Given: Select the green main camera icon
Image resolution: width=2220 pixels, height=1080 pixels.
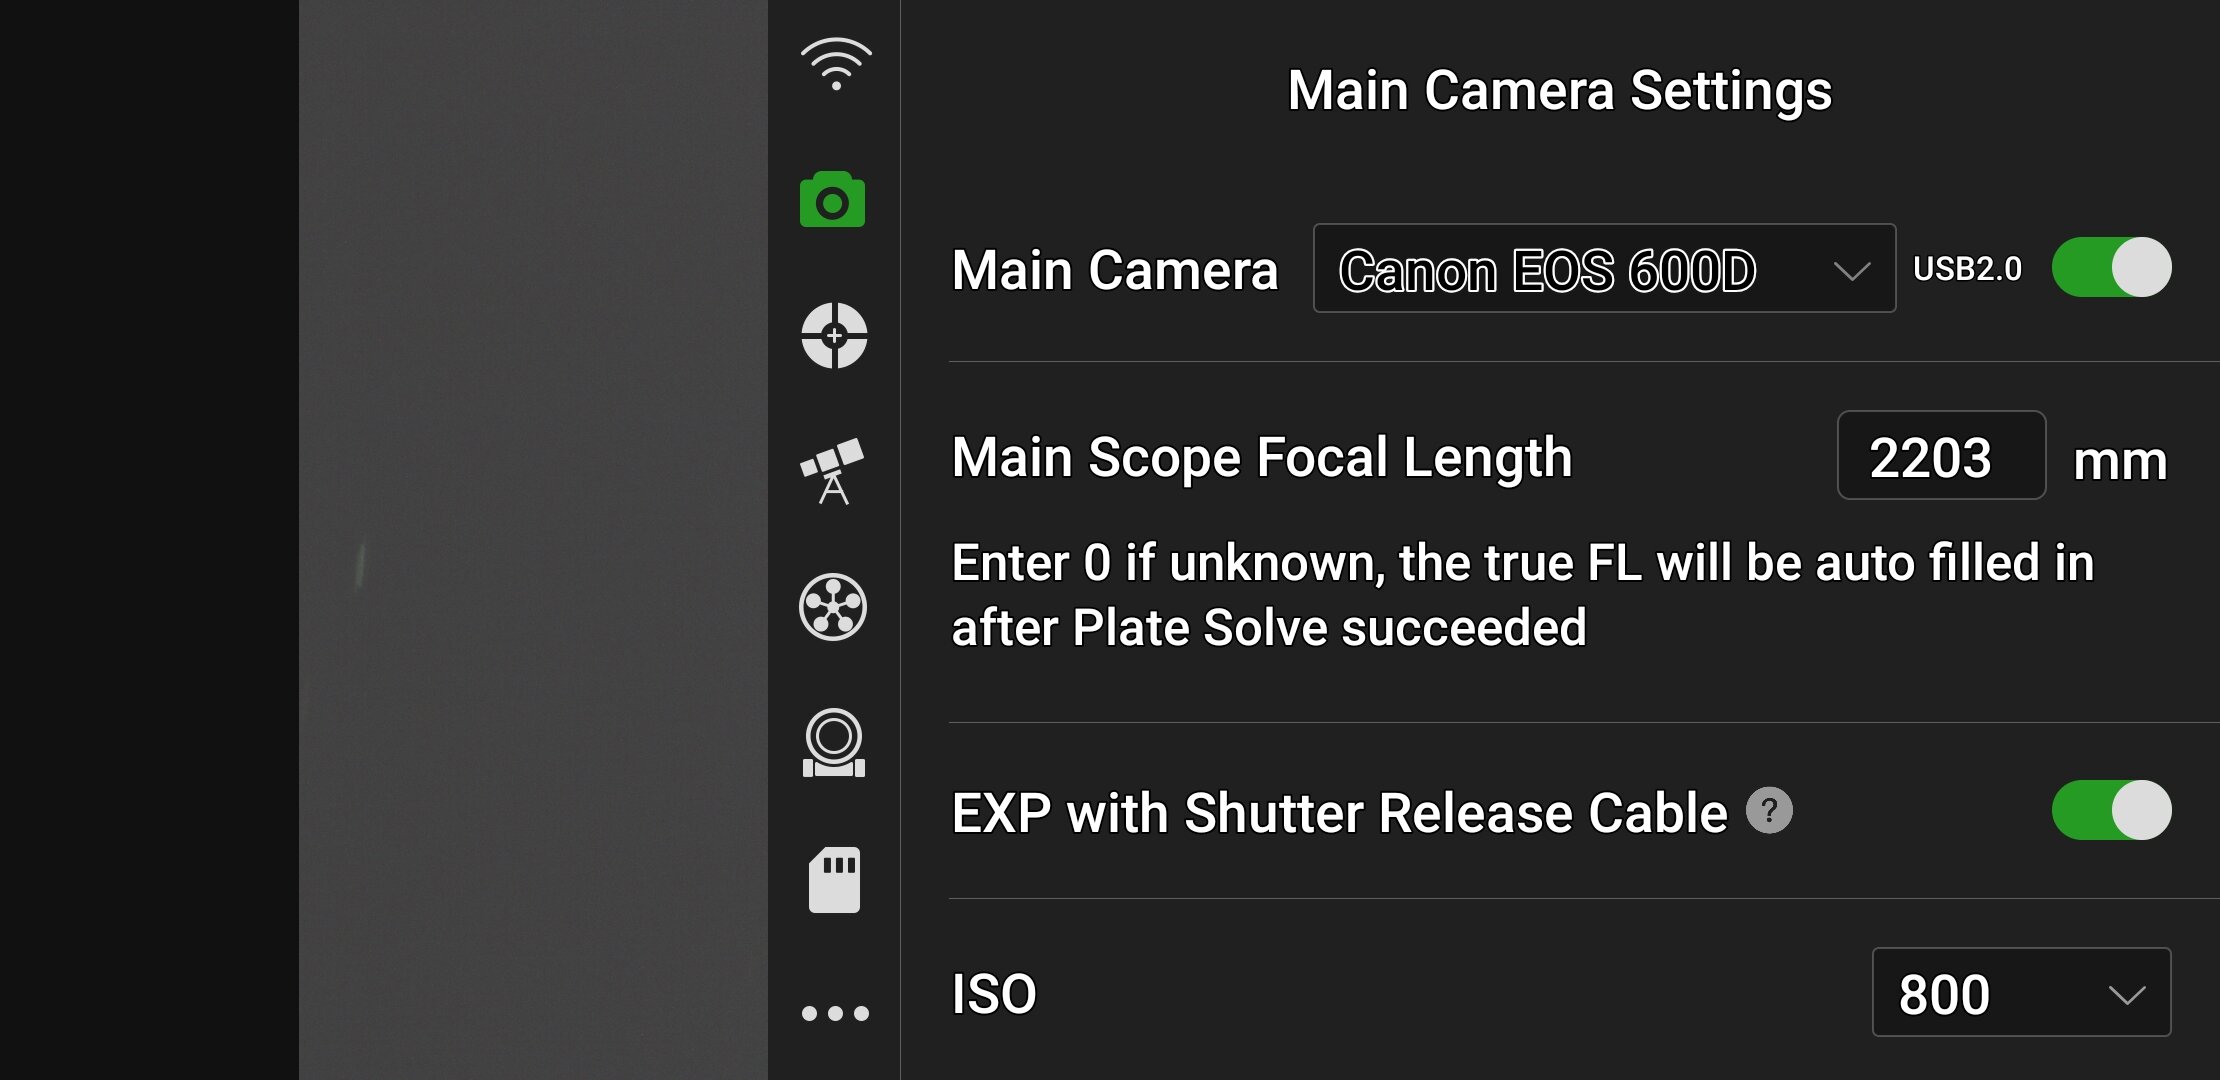Looking at the screenshot, I should [x=832, y=200].
